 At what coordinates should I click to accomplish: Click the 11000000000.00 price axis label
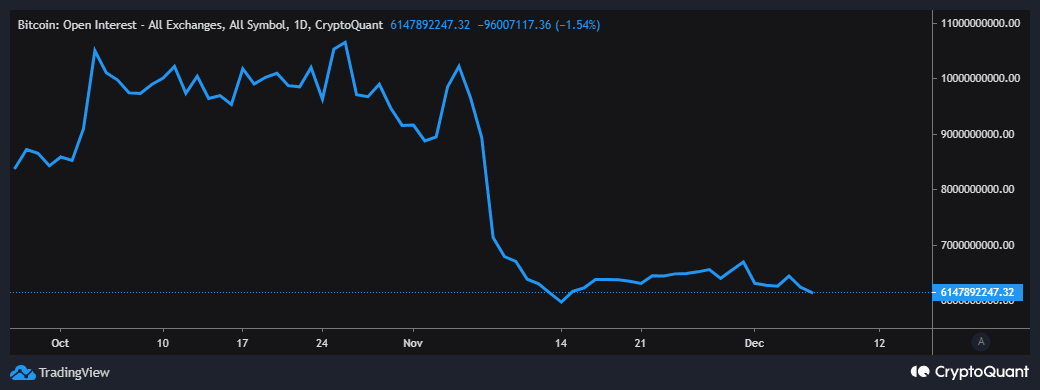coord(979,23)
